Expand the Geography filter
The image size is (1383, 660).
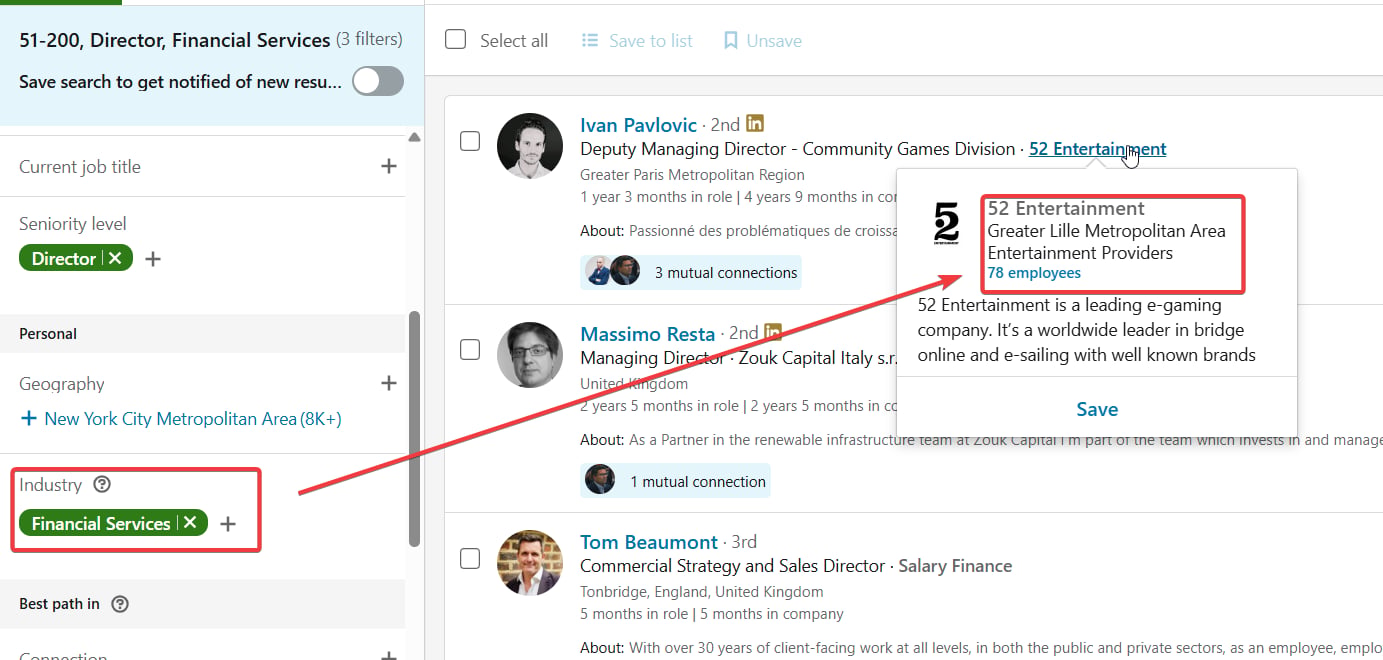389,383
